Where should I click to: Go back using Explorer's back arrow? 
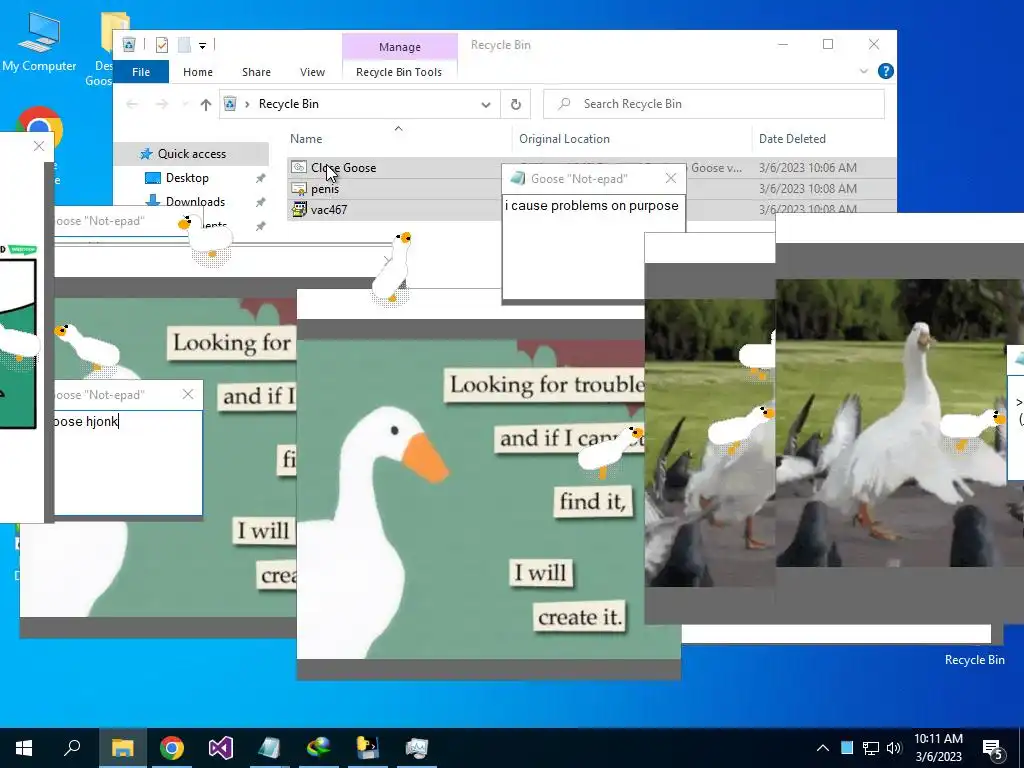(132, 104)
